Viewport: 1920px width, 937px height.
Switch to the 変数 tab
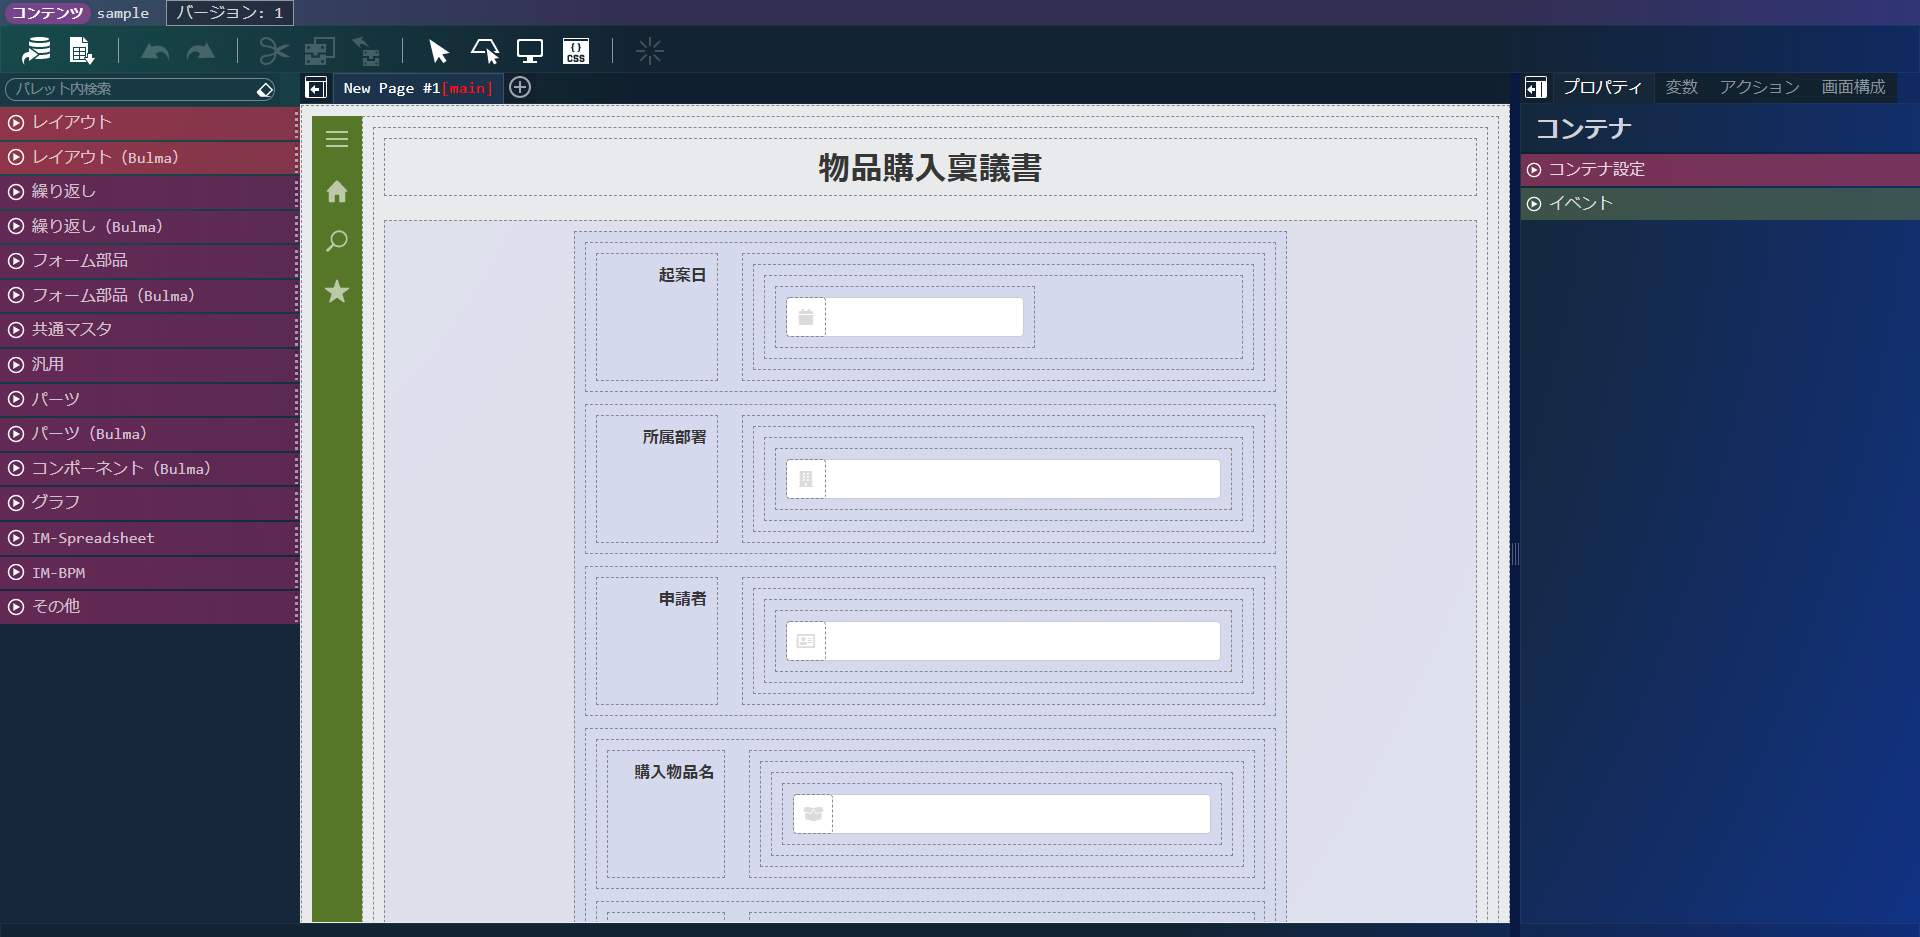[1681, 87]
